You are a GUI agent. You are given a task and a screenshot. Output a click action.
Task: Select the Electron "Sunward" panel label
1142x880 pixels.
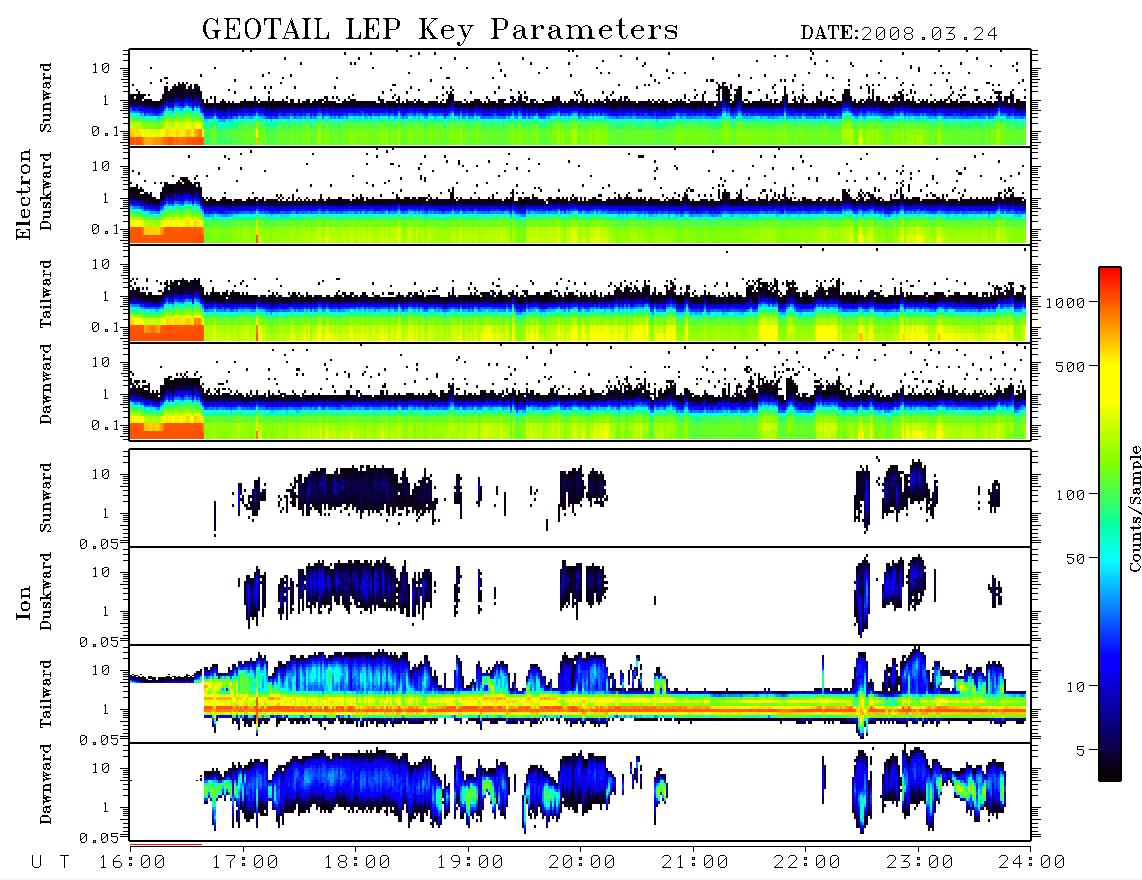click(46, 98)
